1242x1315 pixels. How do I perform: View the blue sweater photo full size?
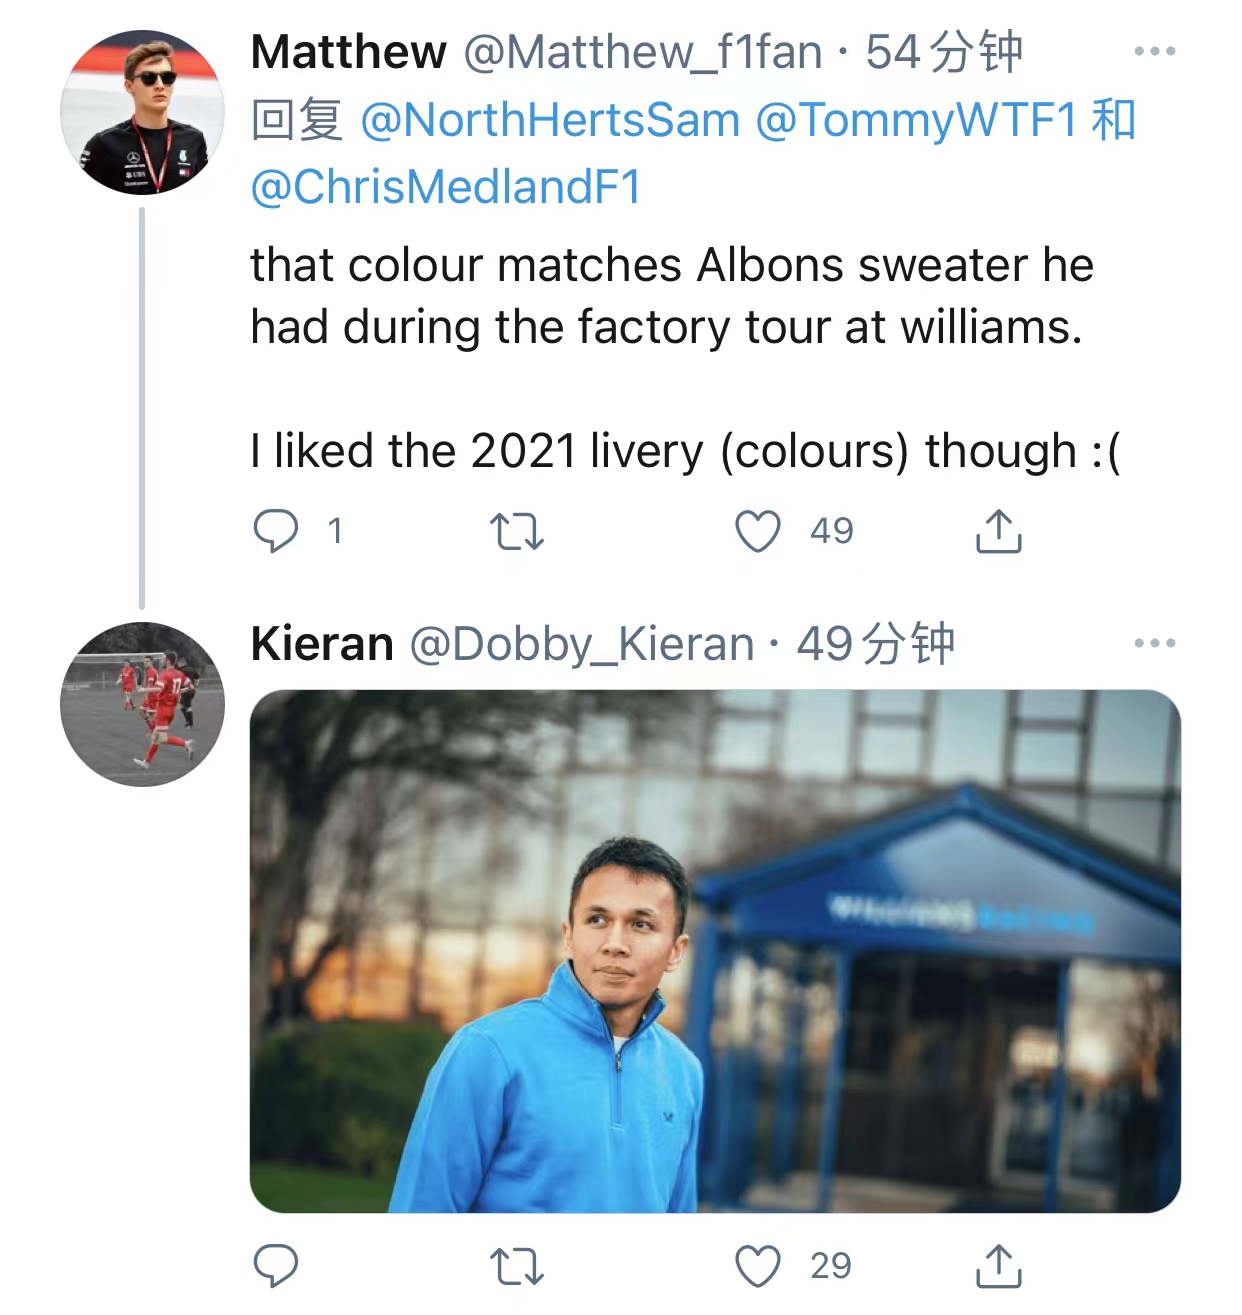click(715, 951)
